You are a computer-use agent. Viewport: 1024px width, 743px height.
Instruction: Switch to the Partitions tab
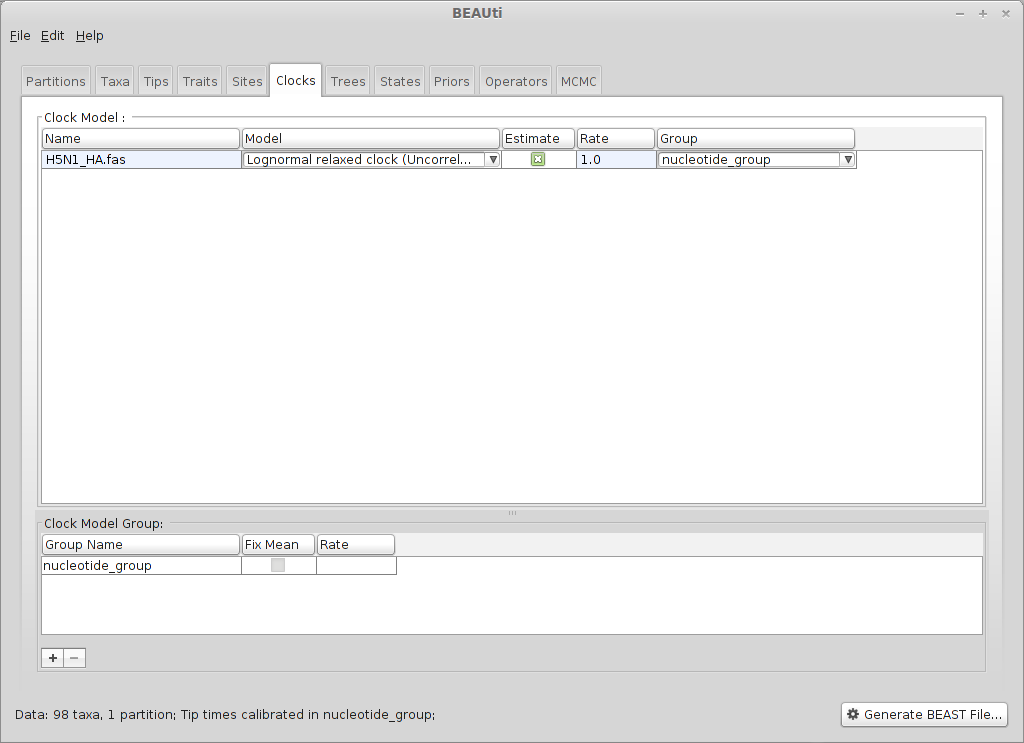coord(56,81)
